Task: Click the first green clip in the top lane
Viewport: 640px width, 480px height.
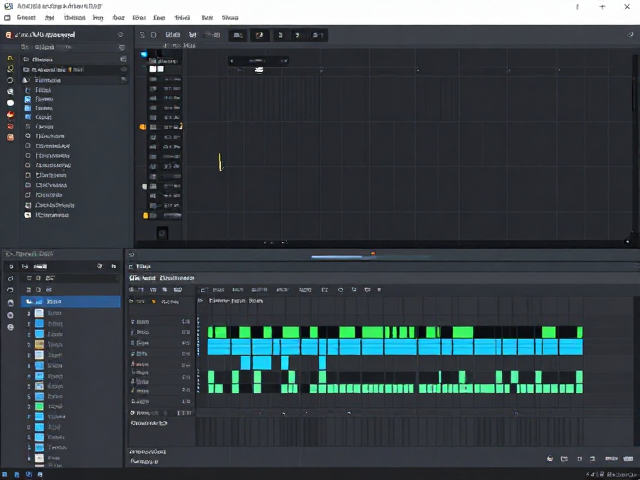Action: pyautogui.click(x=211, y=332)
